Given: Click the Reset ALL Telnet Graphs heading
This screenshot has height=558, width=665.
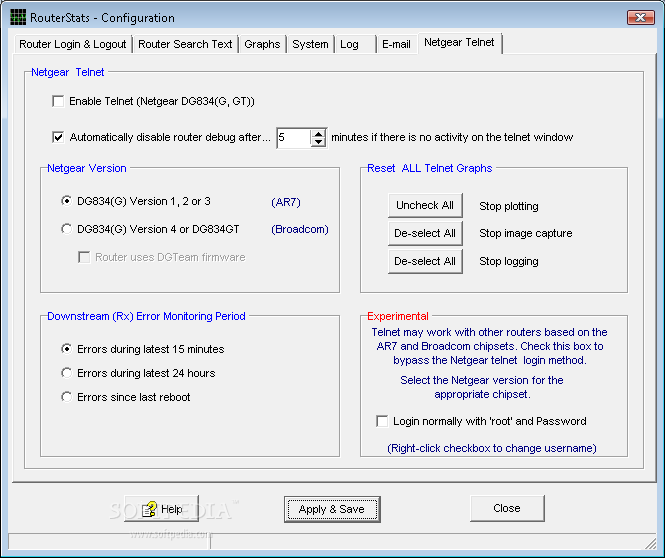Looking at the screenshot, I should pyautogui.click(x=430, y=168).
